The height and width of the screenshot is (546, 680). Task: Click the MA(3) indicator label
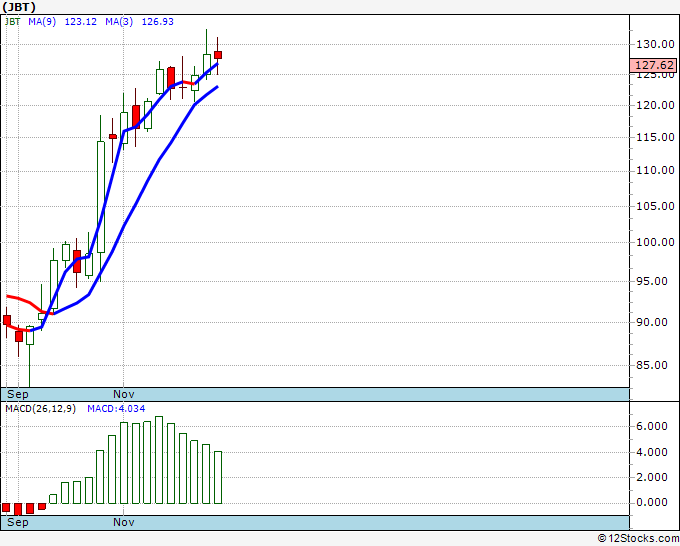tap(119, 22)
